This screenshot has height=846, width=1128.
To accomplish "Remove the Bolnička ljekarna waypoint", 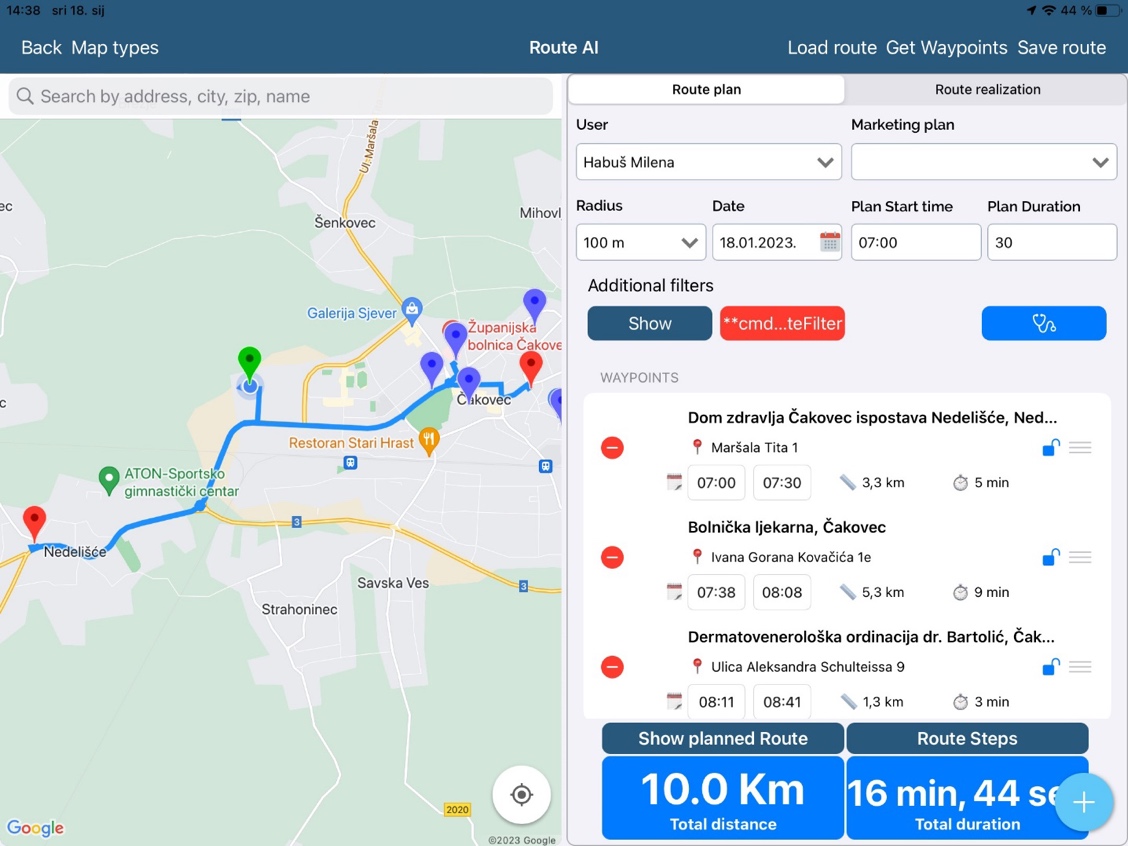I will pyautogui.click(x=612, y=557).
